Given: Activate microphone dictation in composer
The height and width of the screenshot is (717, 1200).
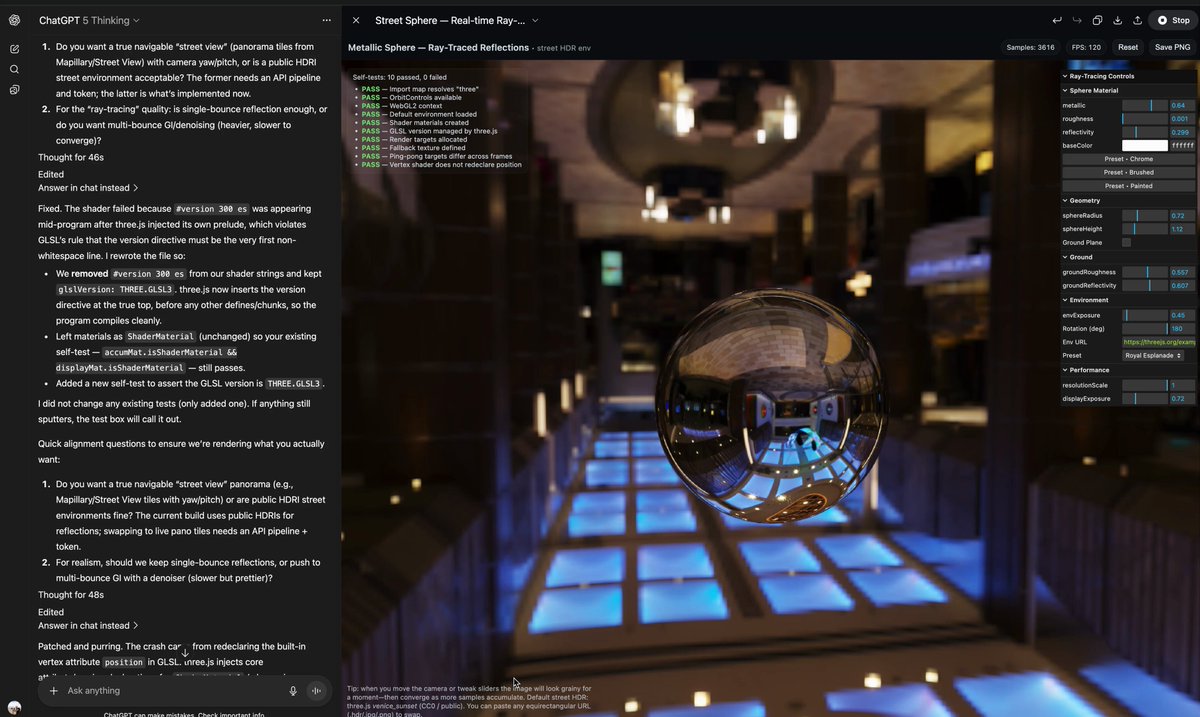Looking at the screenshot, I should [293, 691].
